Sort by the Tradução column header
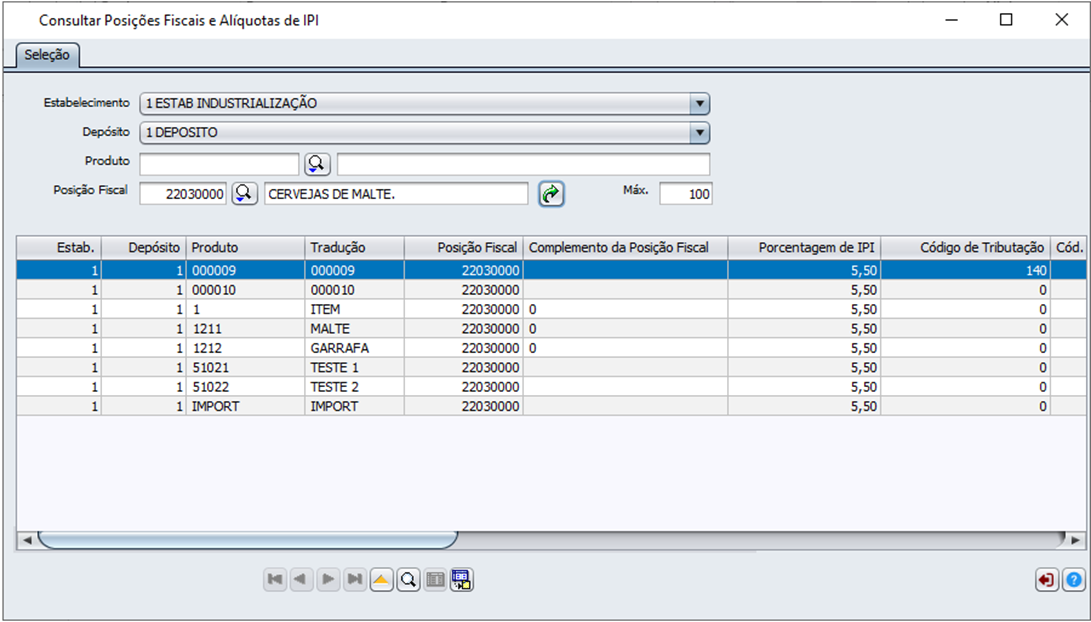 tap(354, 248)
